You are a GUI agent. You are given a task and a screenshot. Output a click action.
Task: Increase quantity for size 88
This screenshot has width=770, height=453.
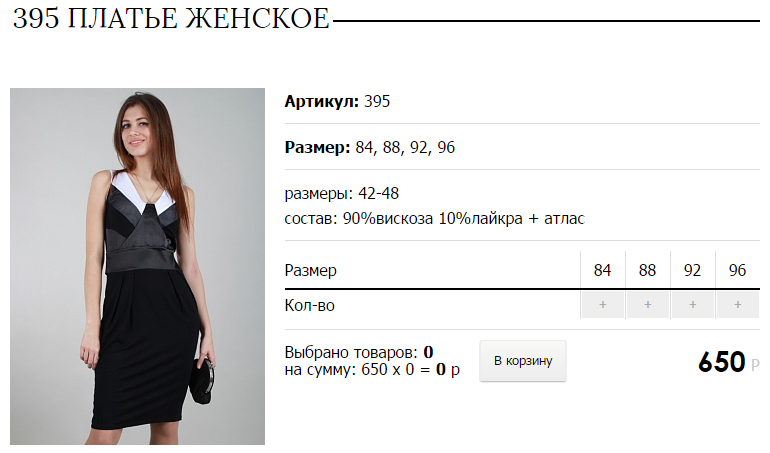pyautogui.click(x=647, y=305)
